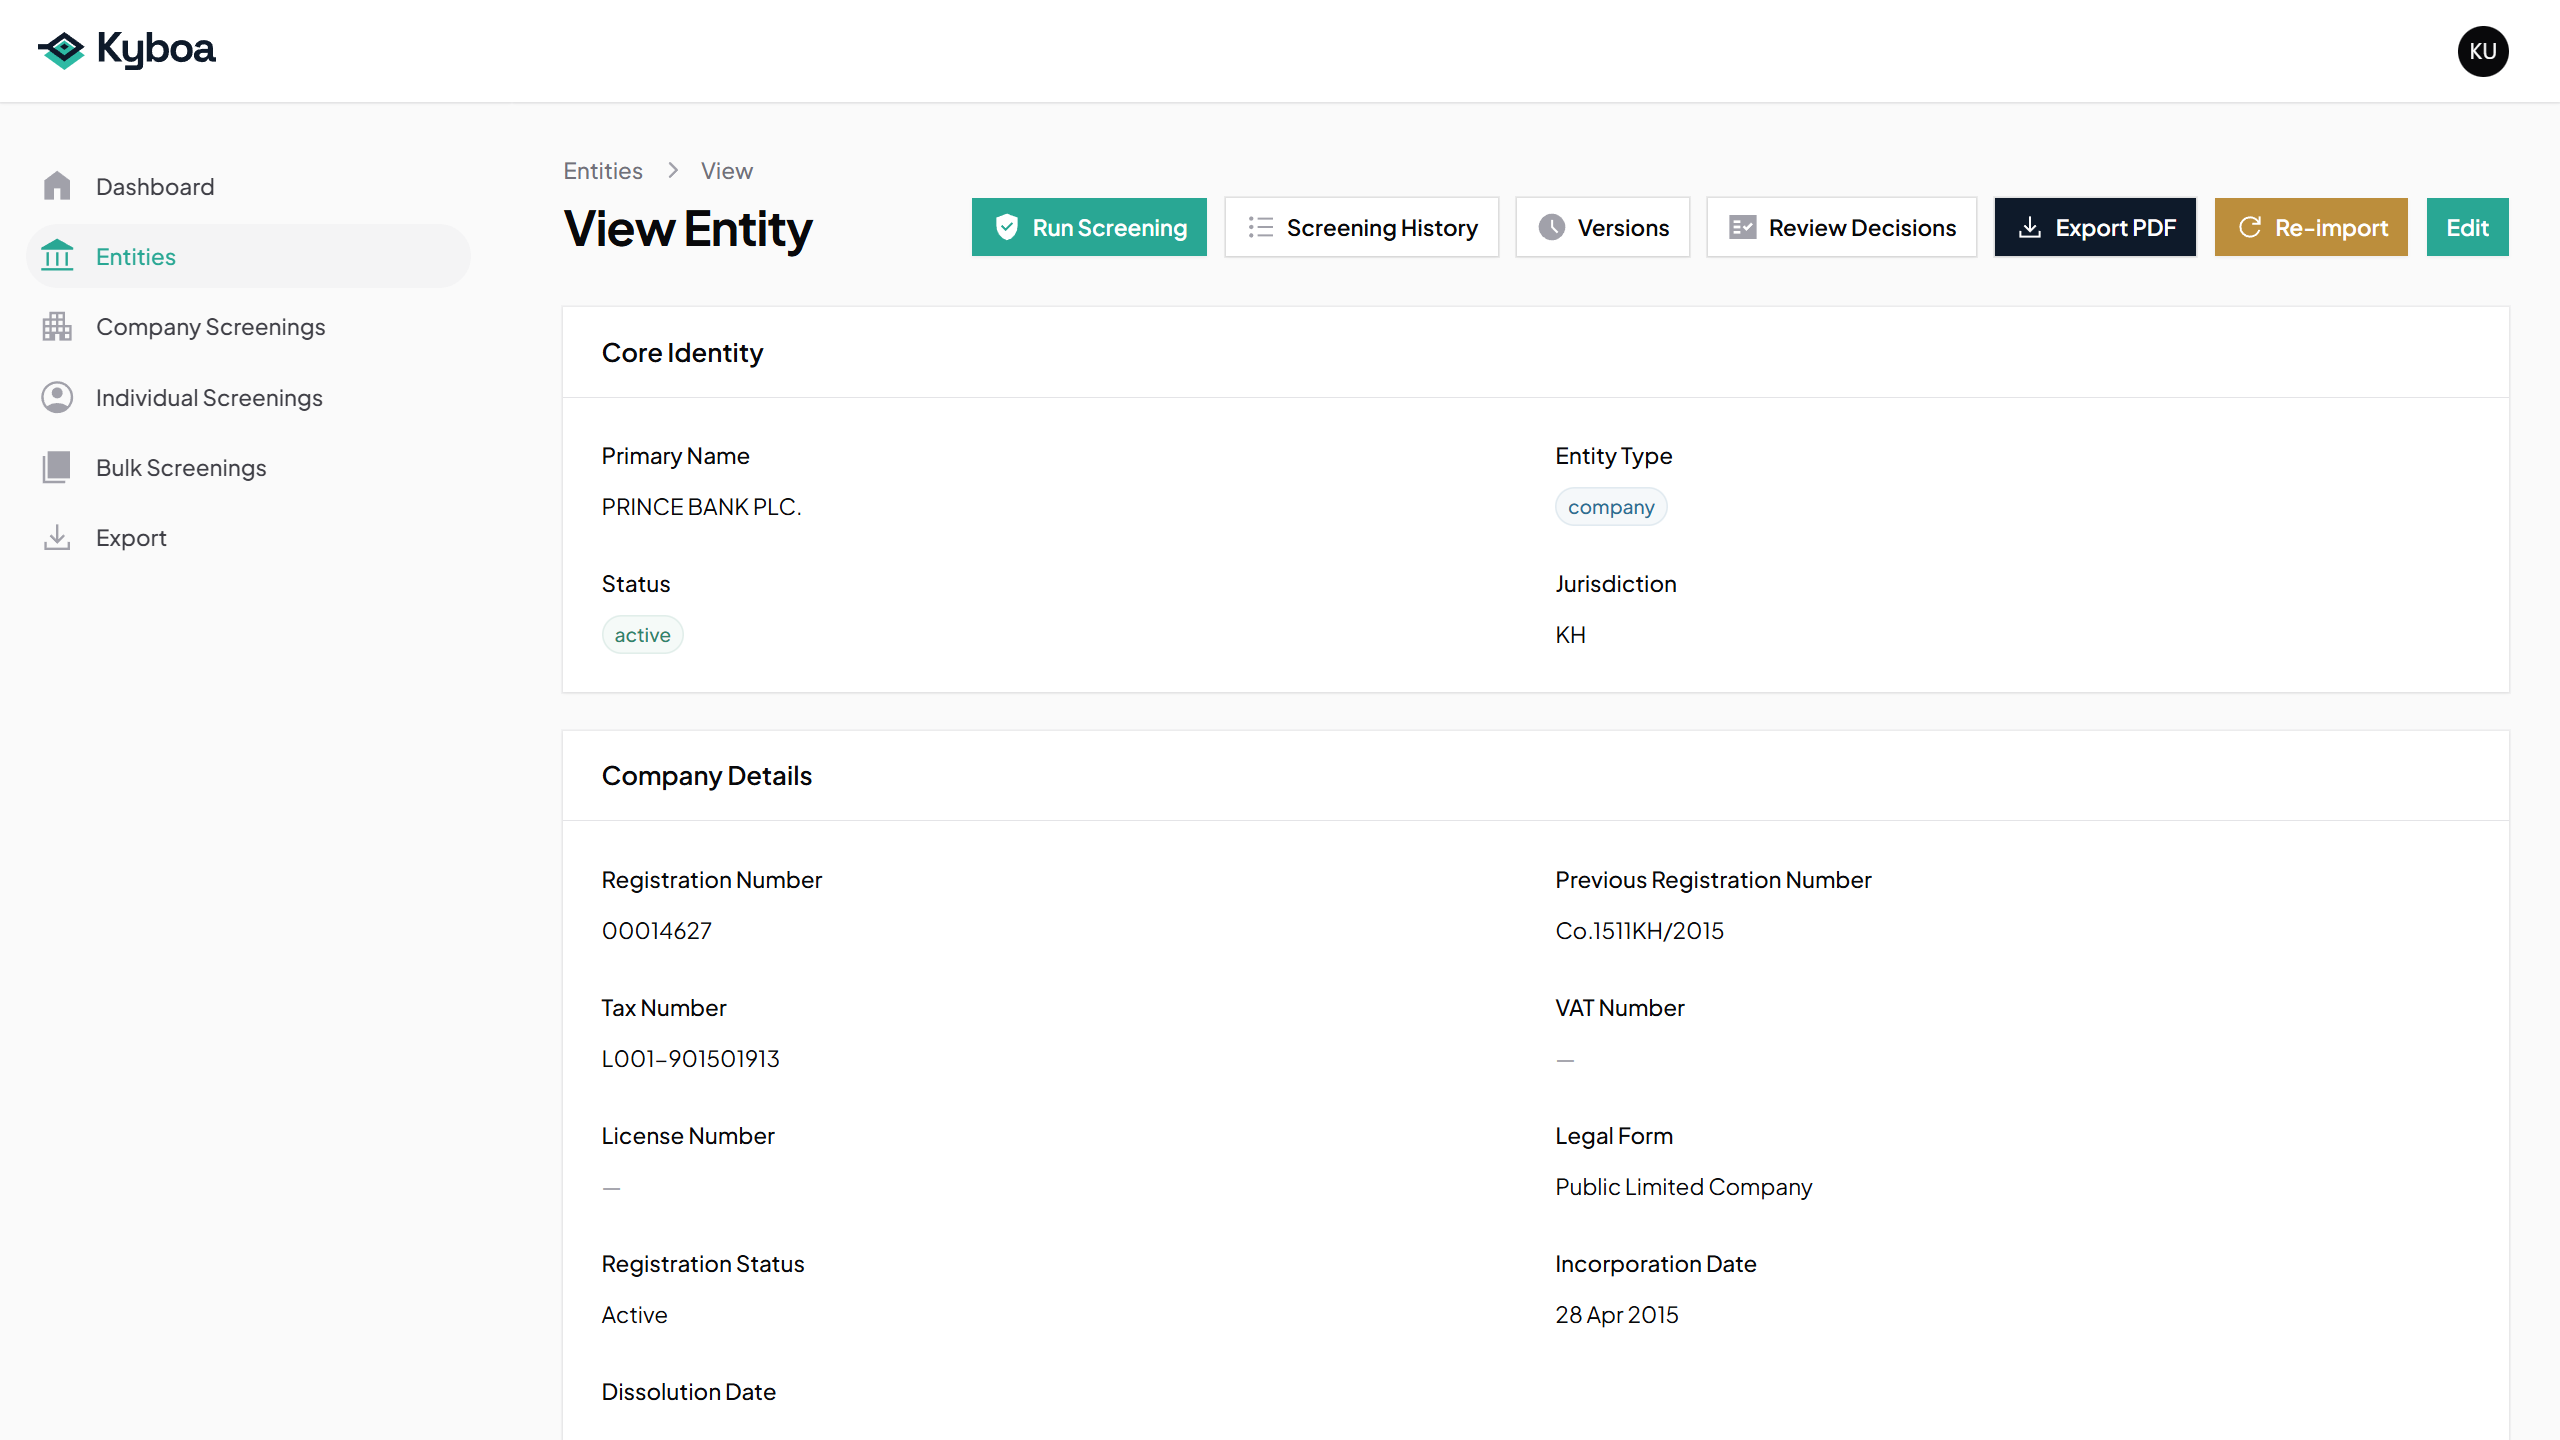Select the PRINCE BANK PLC. name text
Screen dimensions: 2560x1440
[x=701, y=507]
